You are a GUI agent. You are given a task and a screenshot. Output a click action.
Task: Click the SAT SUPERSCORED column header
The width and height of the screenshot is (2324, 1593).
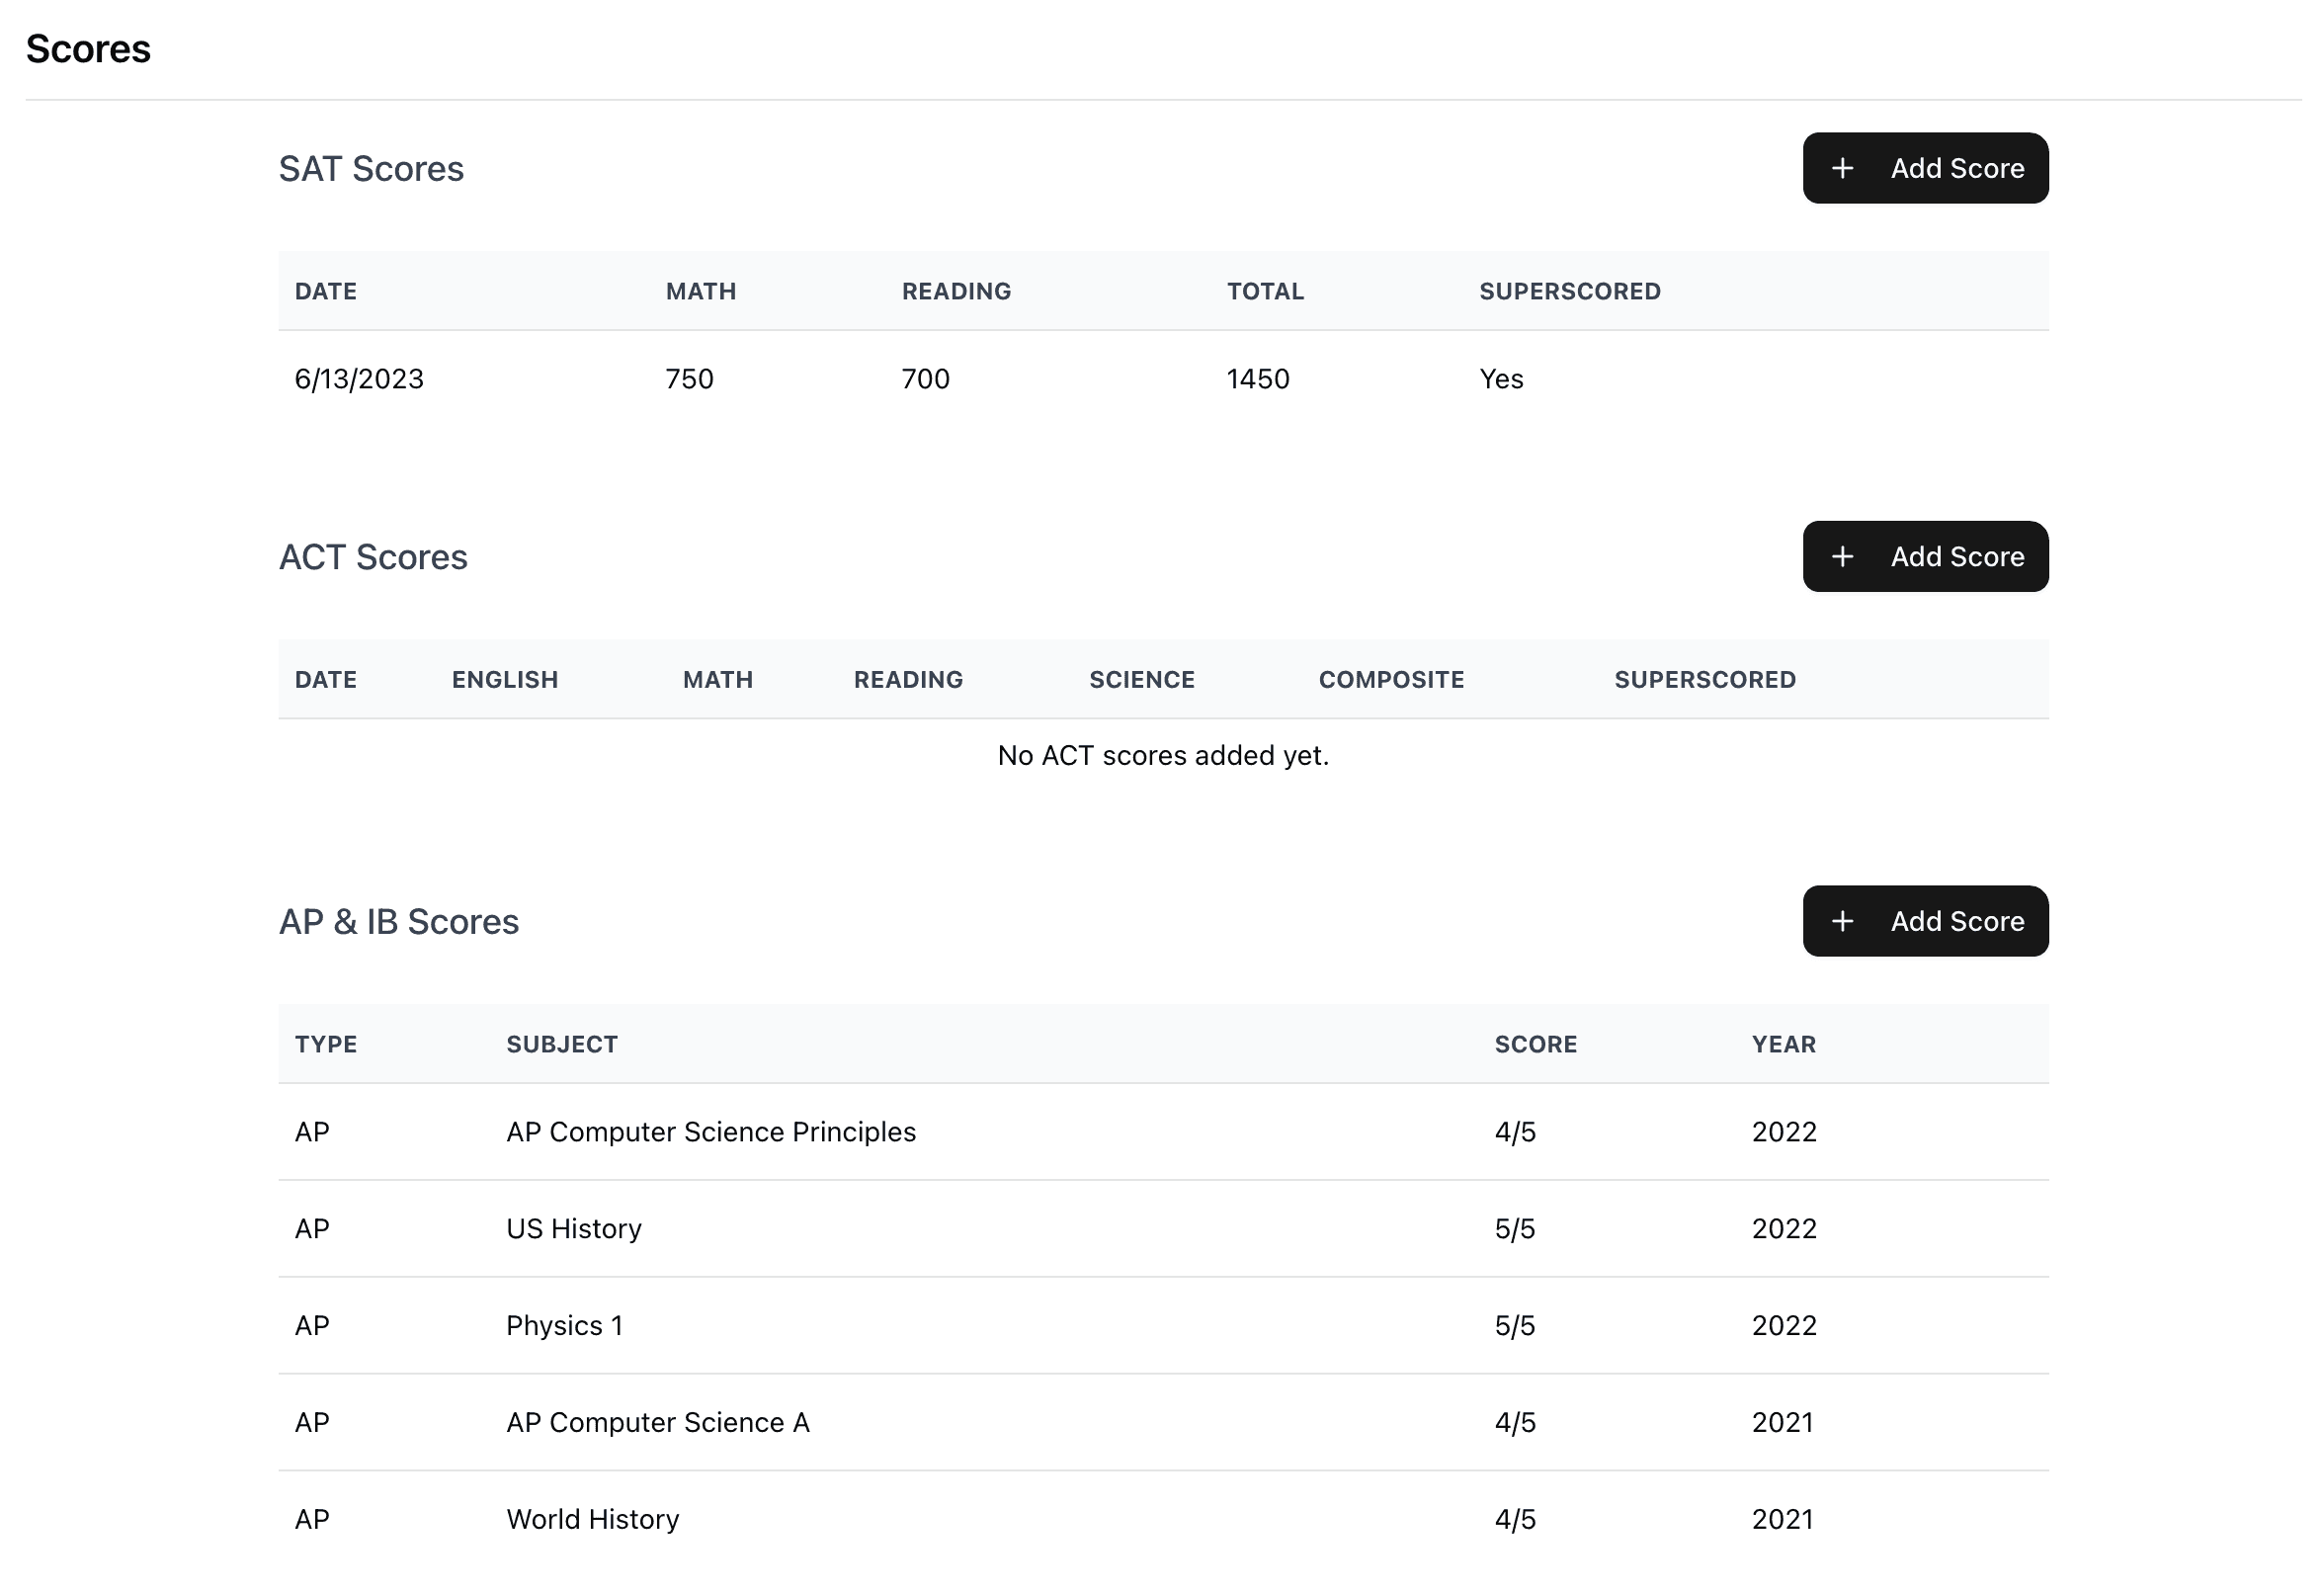click(1569, 291)
